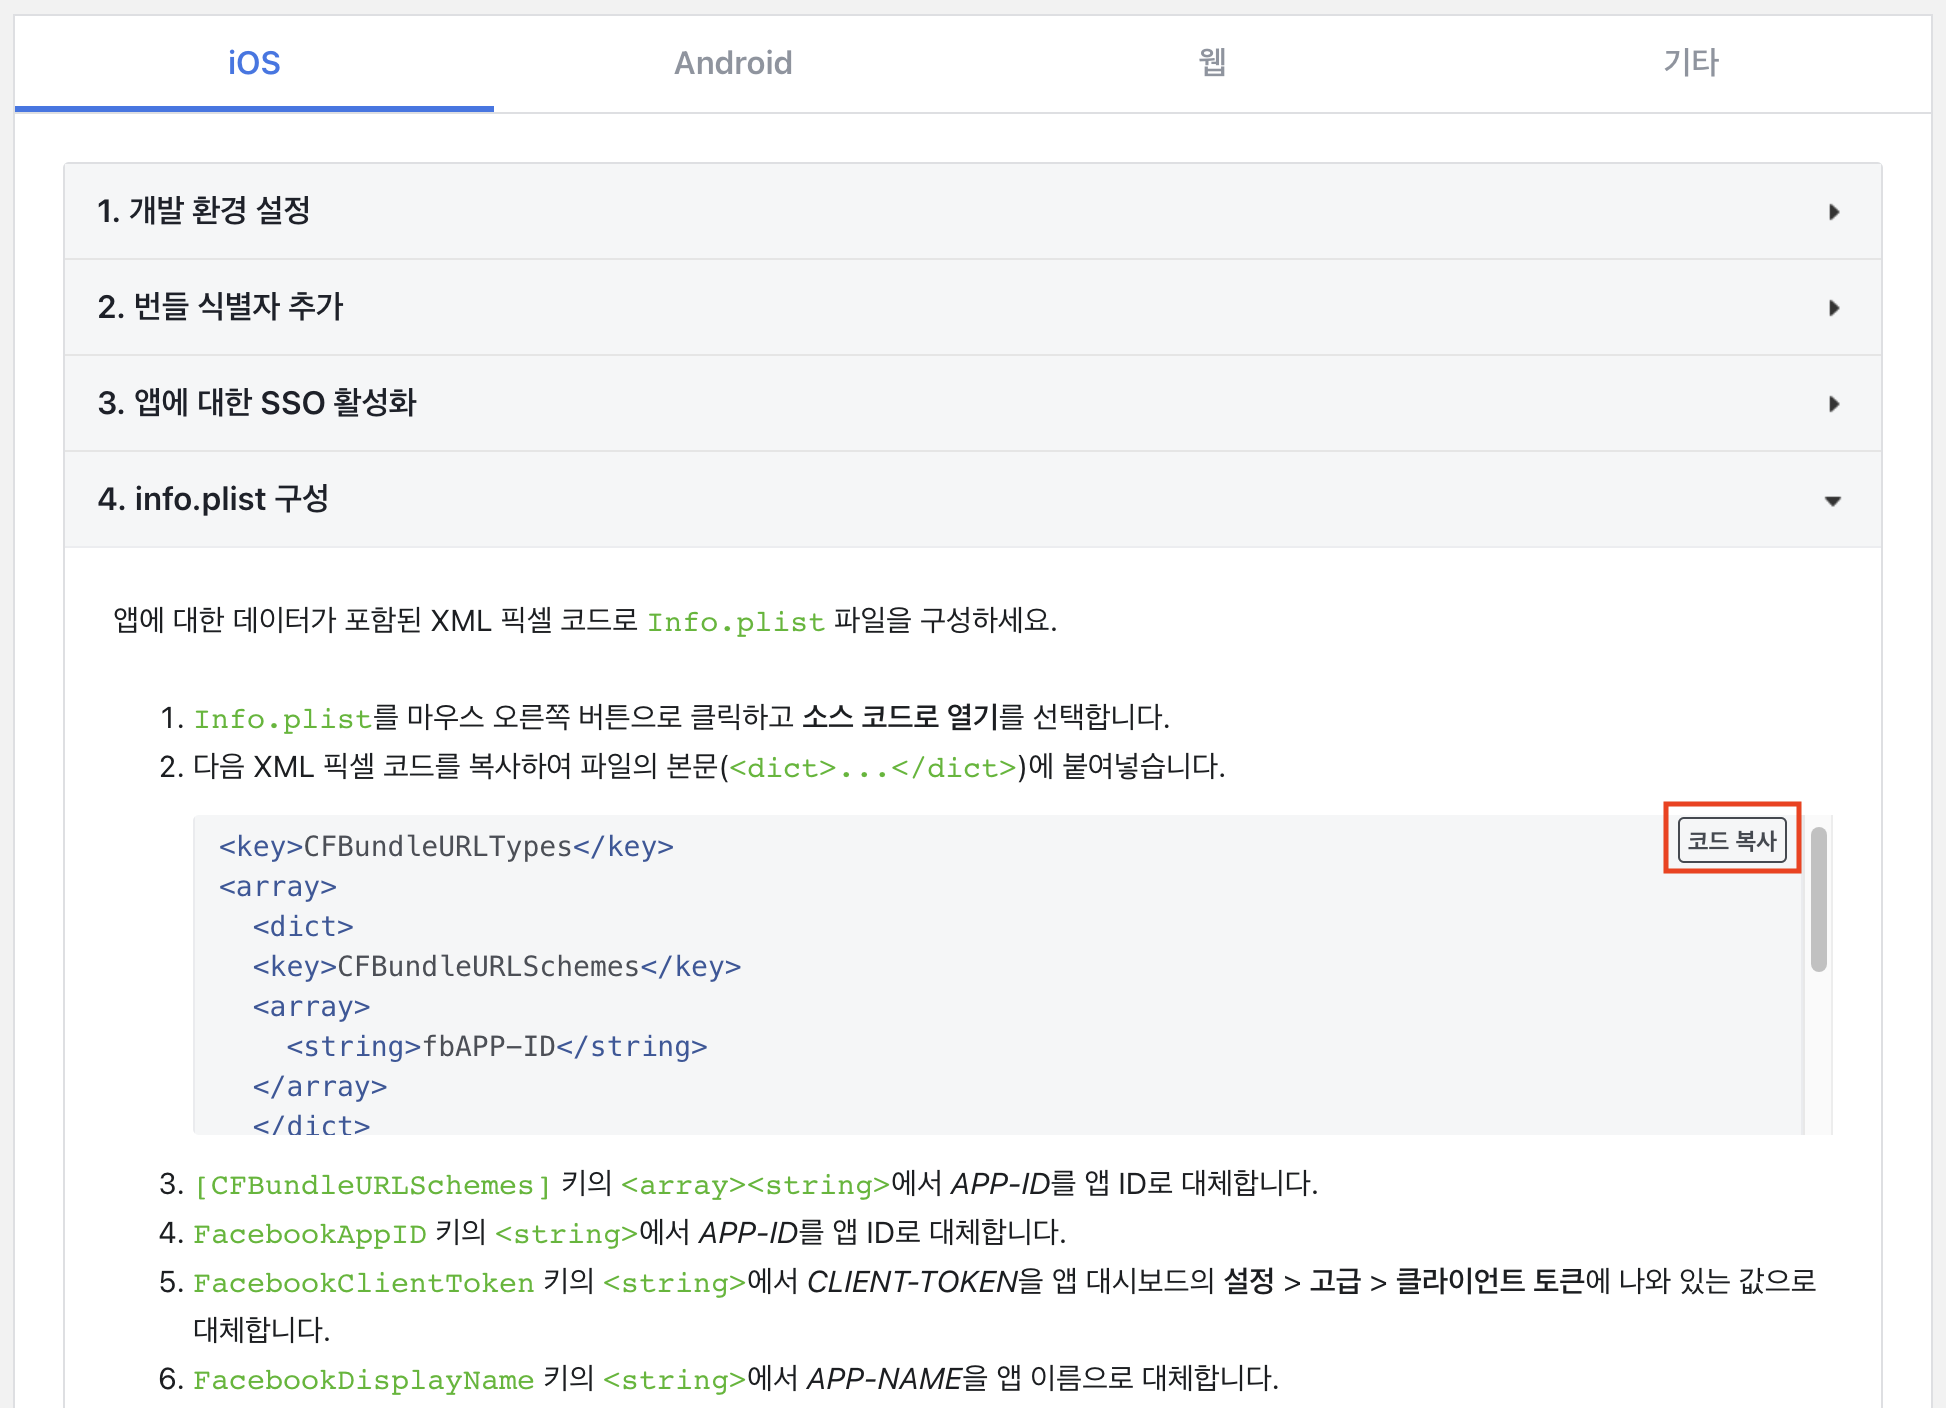Viewport: 1946px width, 1408px height.
Task: Click the green FacebookAppID code text
Action: pyautogui.click(x=309, y=1234)
